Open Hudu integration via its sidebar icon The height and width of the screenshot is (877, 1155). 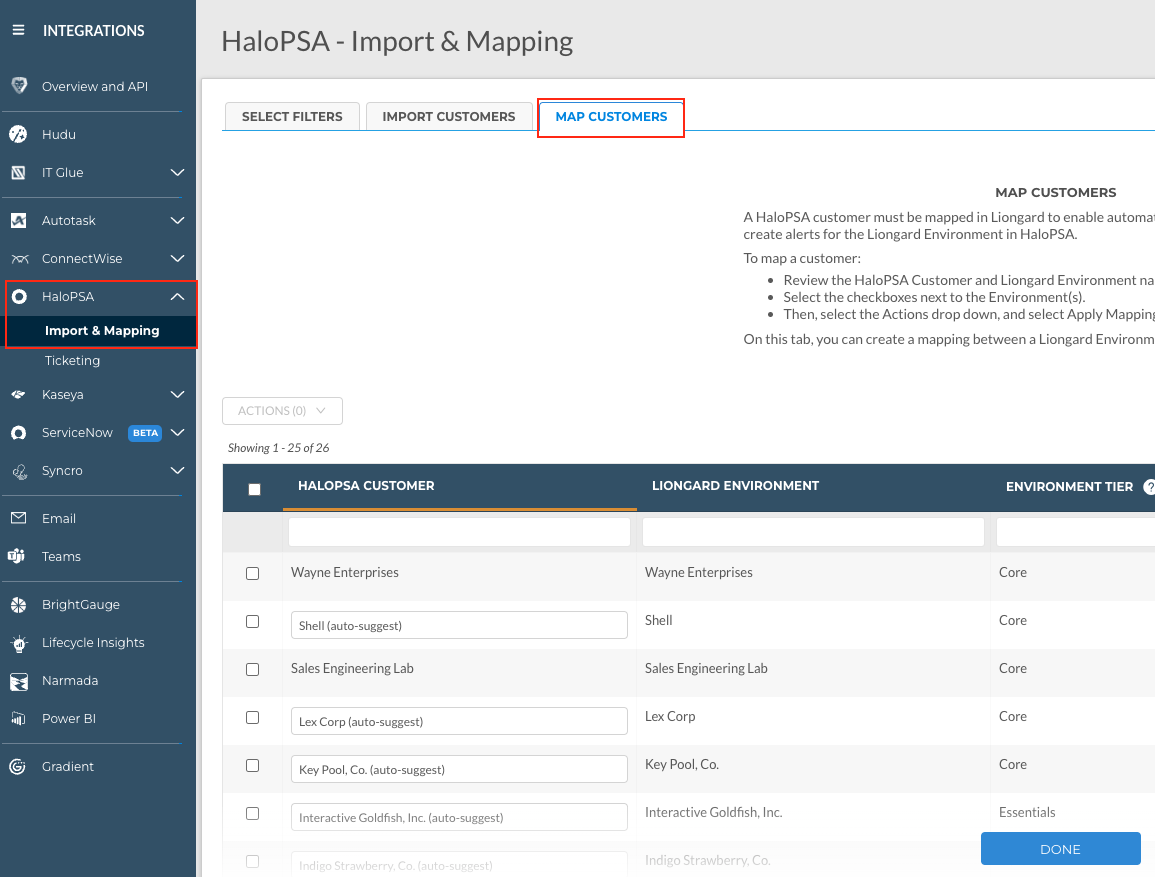pyautogui.click(x=18, y=135)
